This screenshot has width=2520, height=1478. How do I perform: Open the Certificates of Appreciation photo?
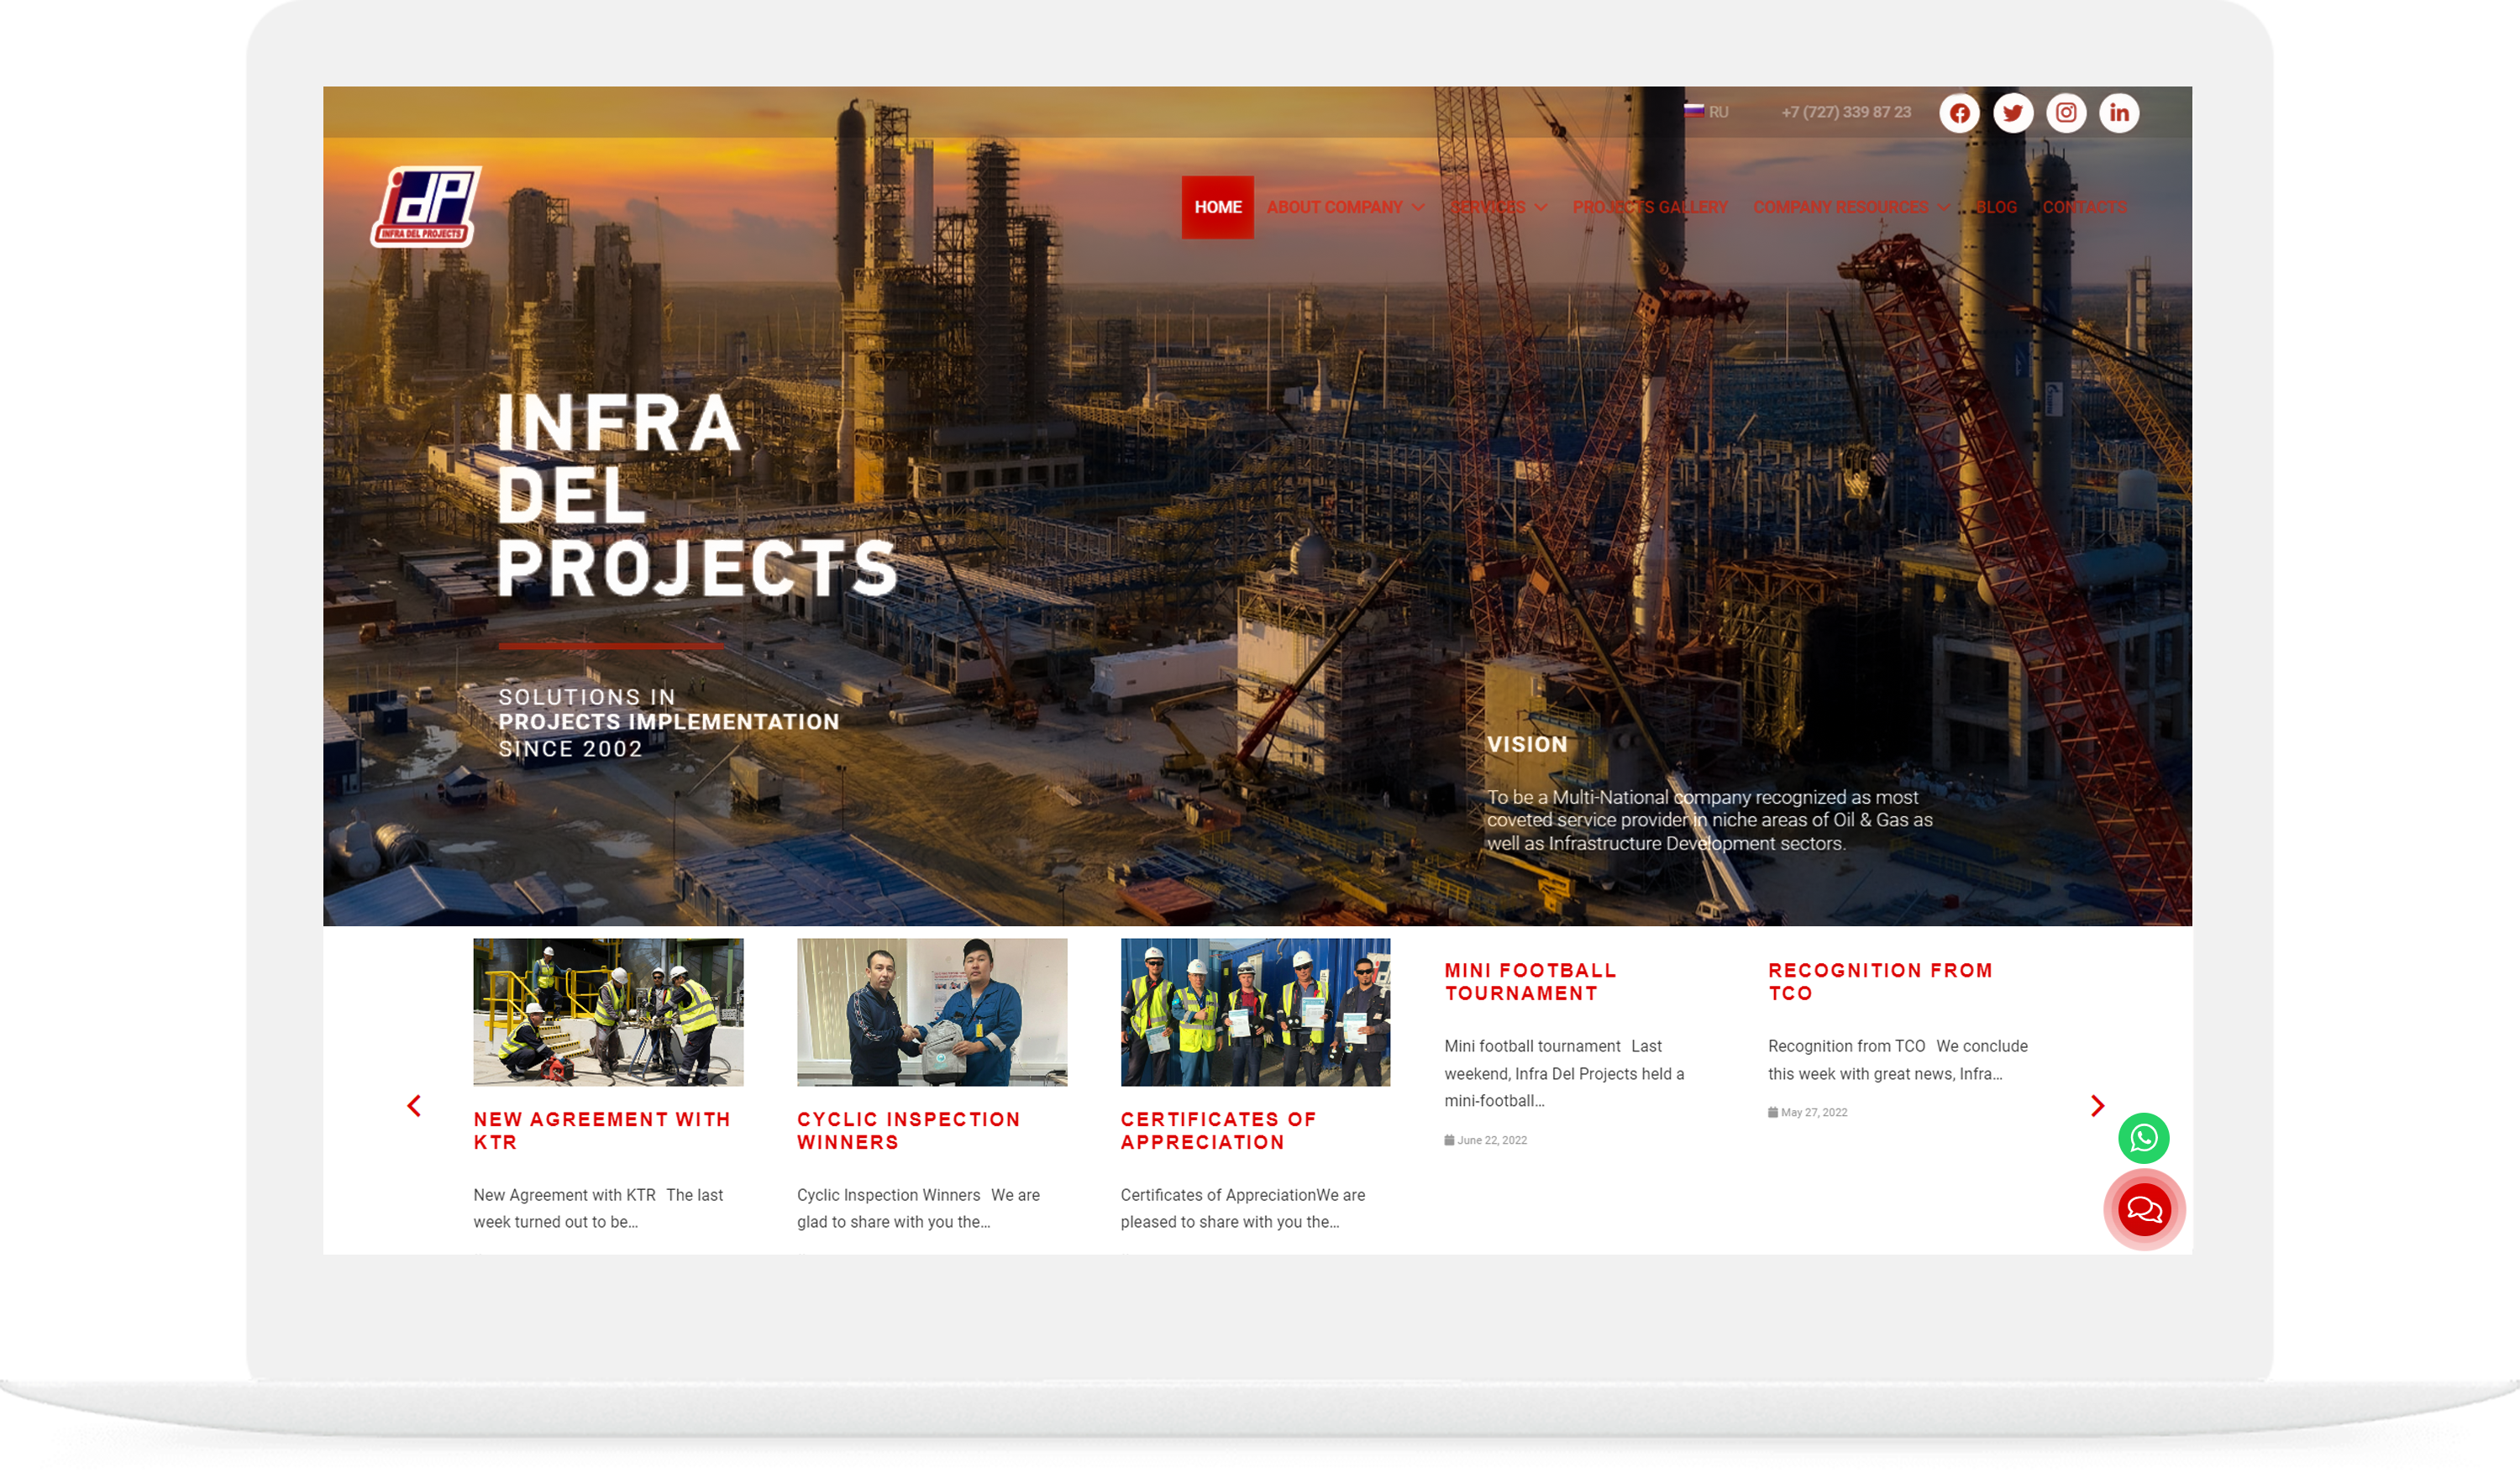click(x=1255, y=1012)
